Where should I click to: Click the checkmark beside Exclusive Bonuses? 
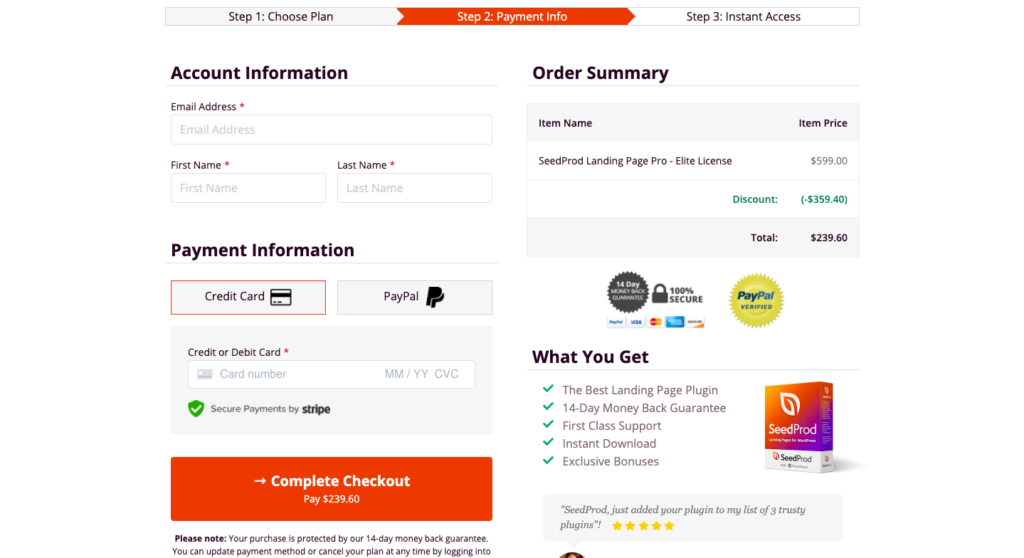[x=548, y=460]
